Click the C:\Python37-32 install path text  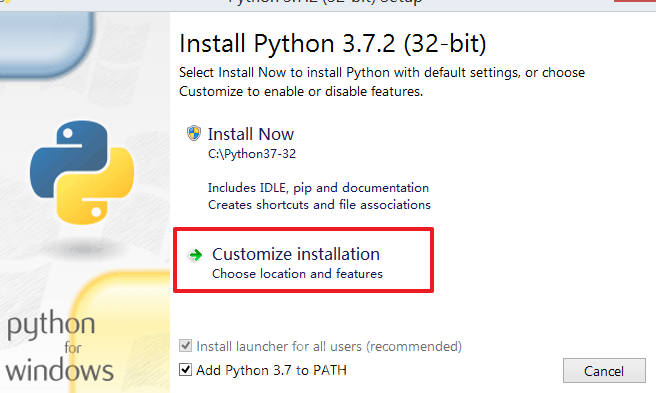pyautogui.click(x=252, y=154)
